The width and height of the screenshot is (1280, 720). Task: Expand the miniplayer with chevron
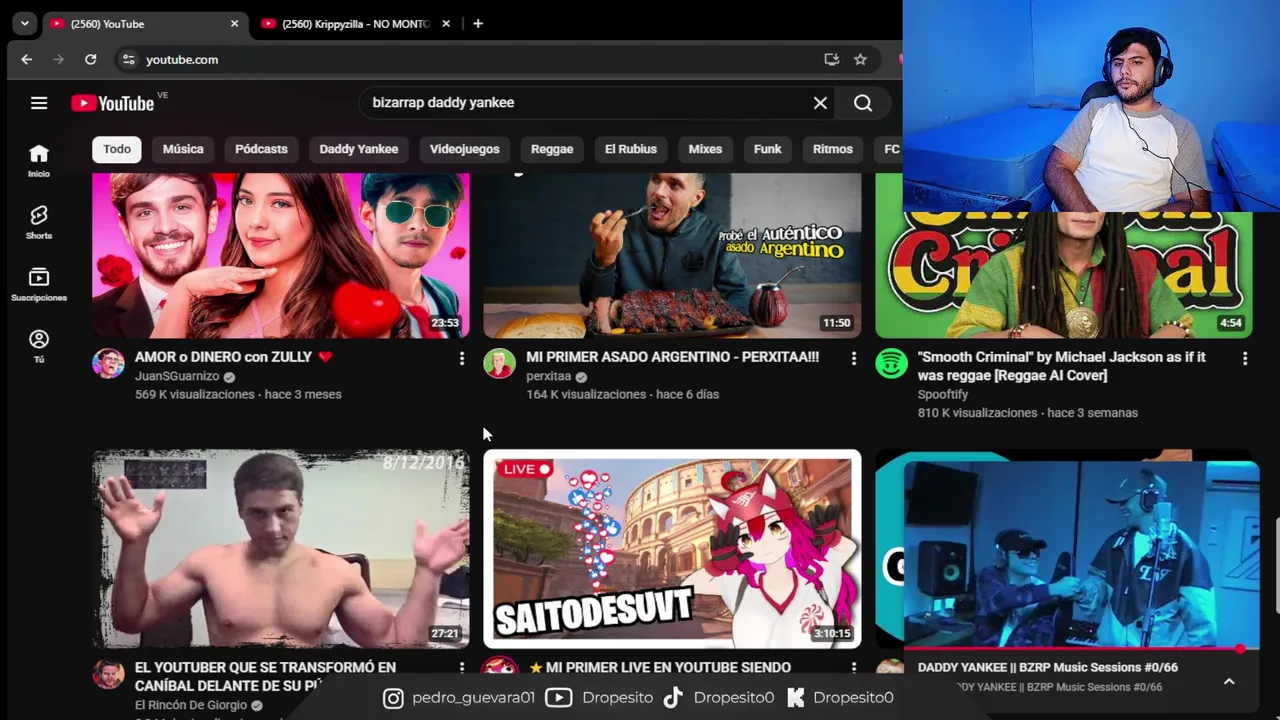click(x=1229, y=681)
